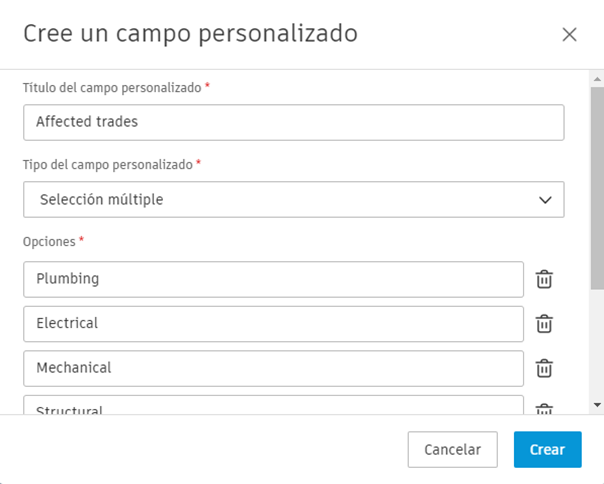The height and width of the screenshot is (484, 604).
Task: Click into the Plumbing option field
Action: 273,279
